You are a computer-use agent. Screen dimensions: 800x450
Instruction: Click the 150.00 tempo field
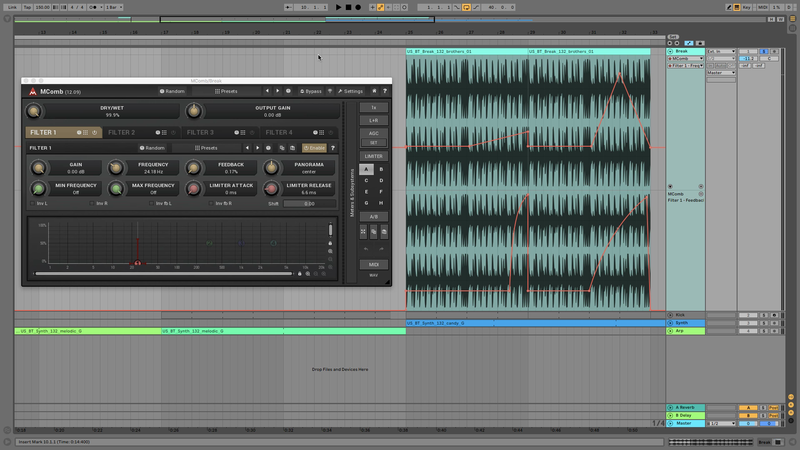[42, 7]
